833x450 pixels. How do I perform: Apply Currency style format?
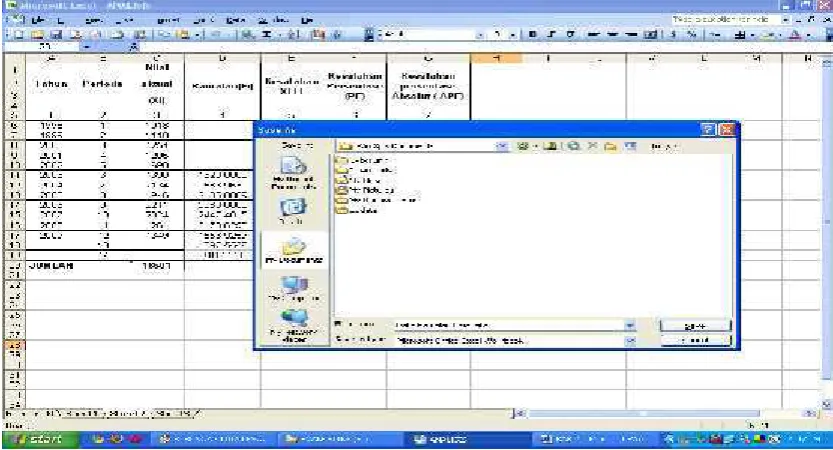point(673,35)
